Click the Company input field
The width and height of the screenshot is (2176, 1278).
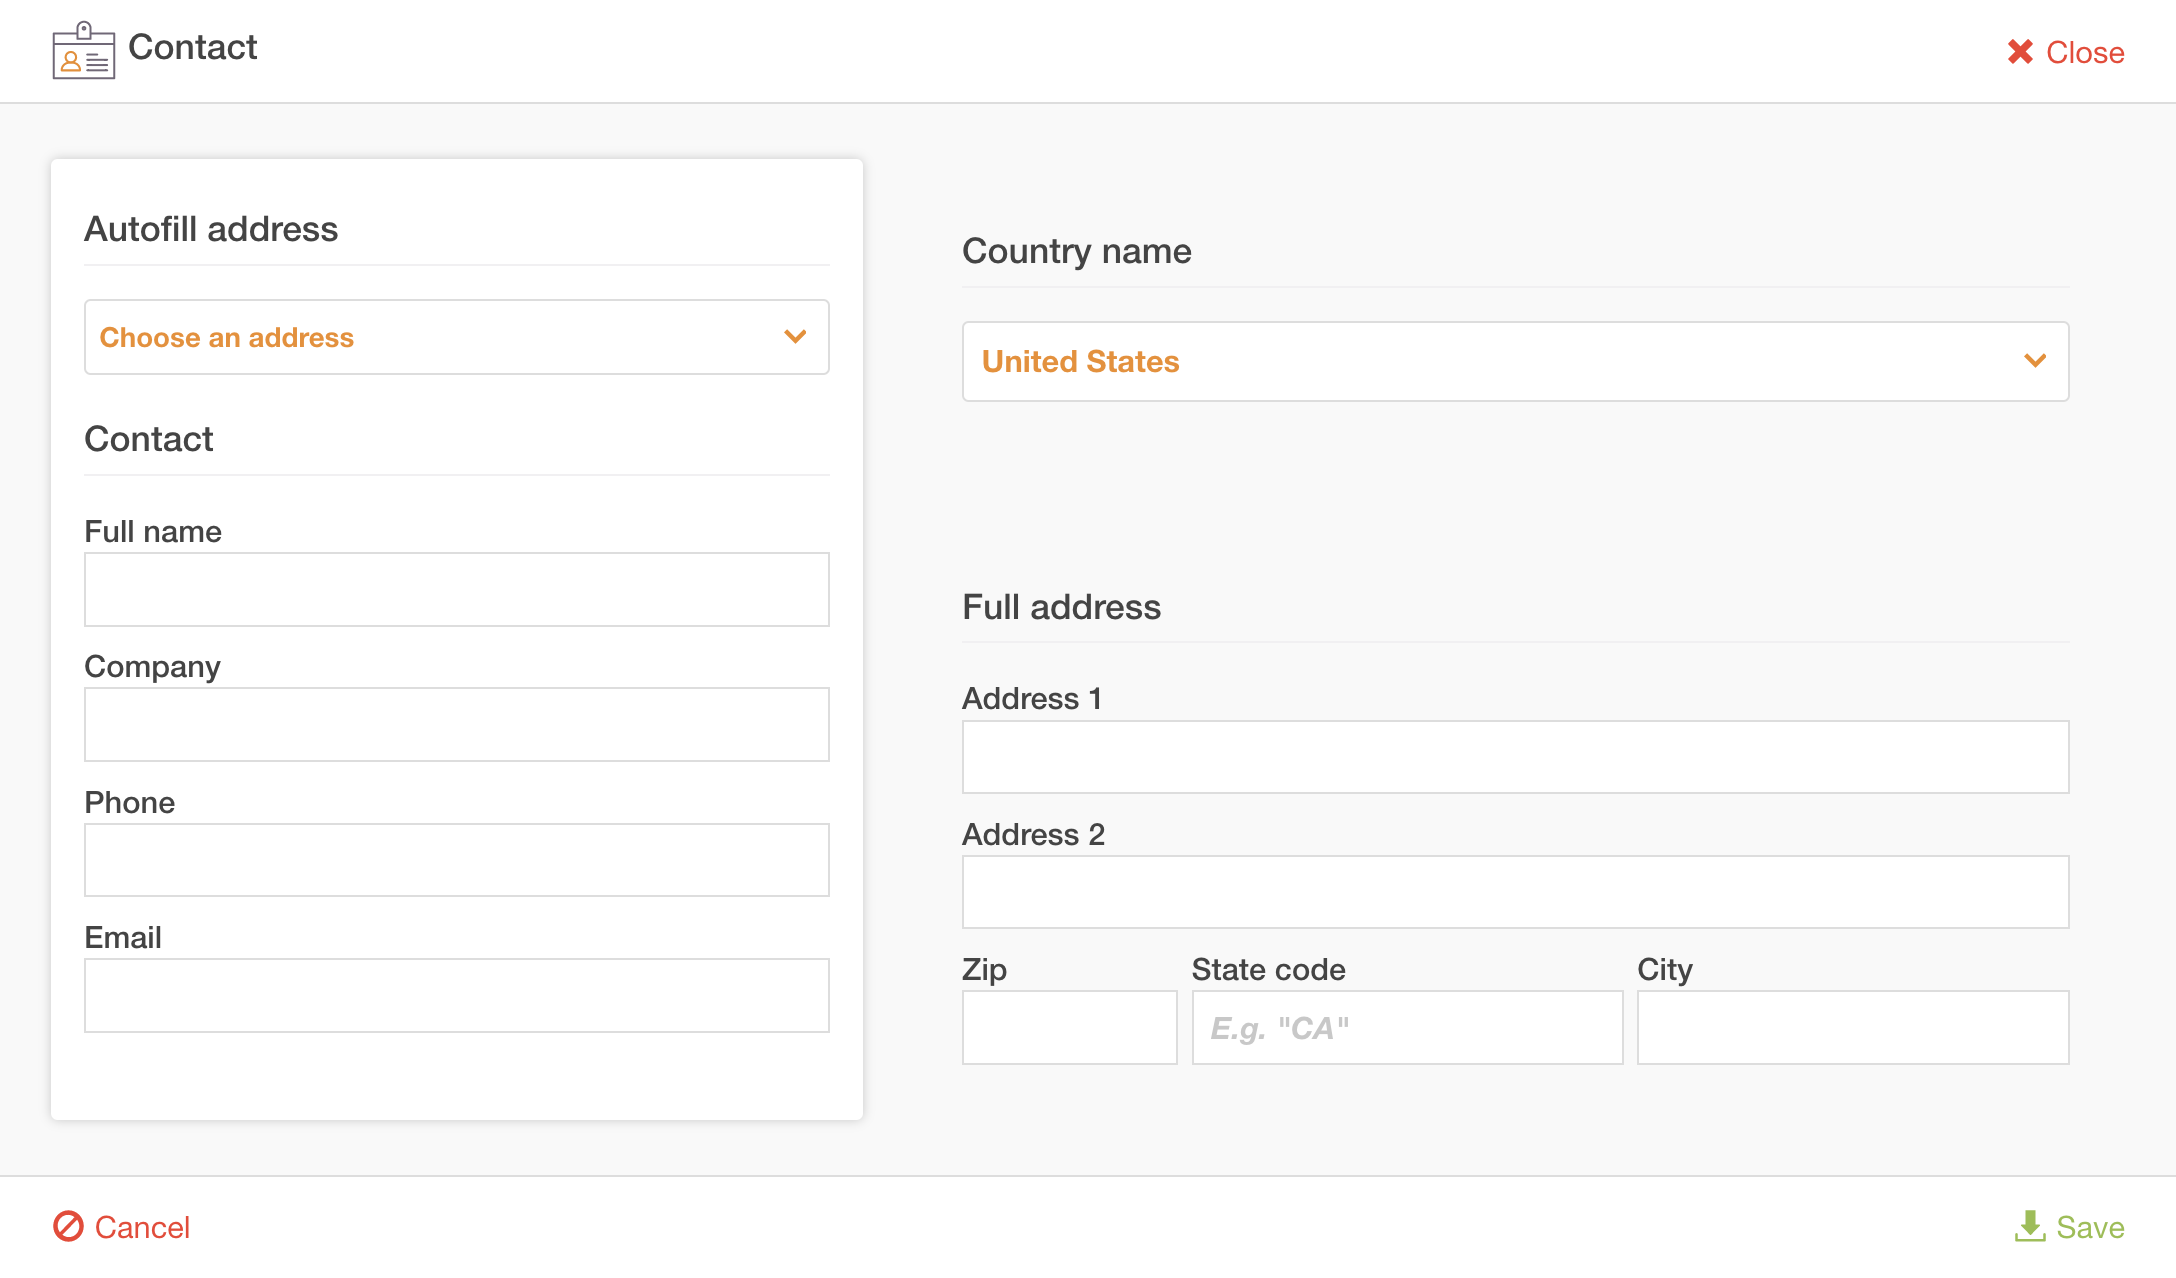coord(456,724)
